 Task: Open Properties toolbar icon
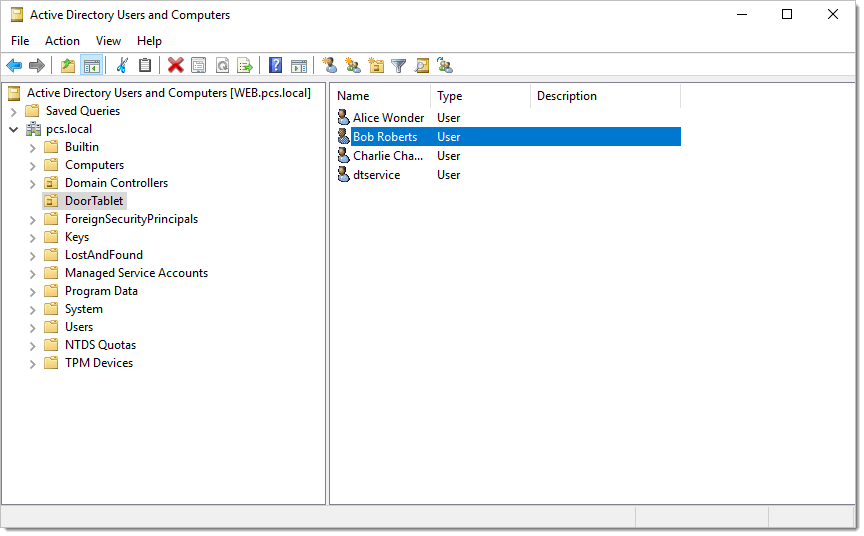click(198, 66)
